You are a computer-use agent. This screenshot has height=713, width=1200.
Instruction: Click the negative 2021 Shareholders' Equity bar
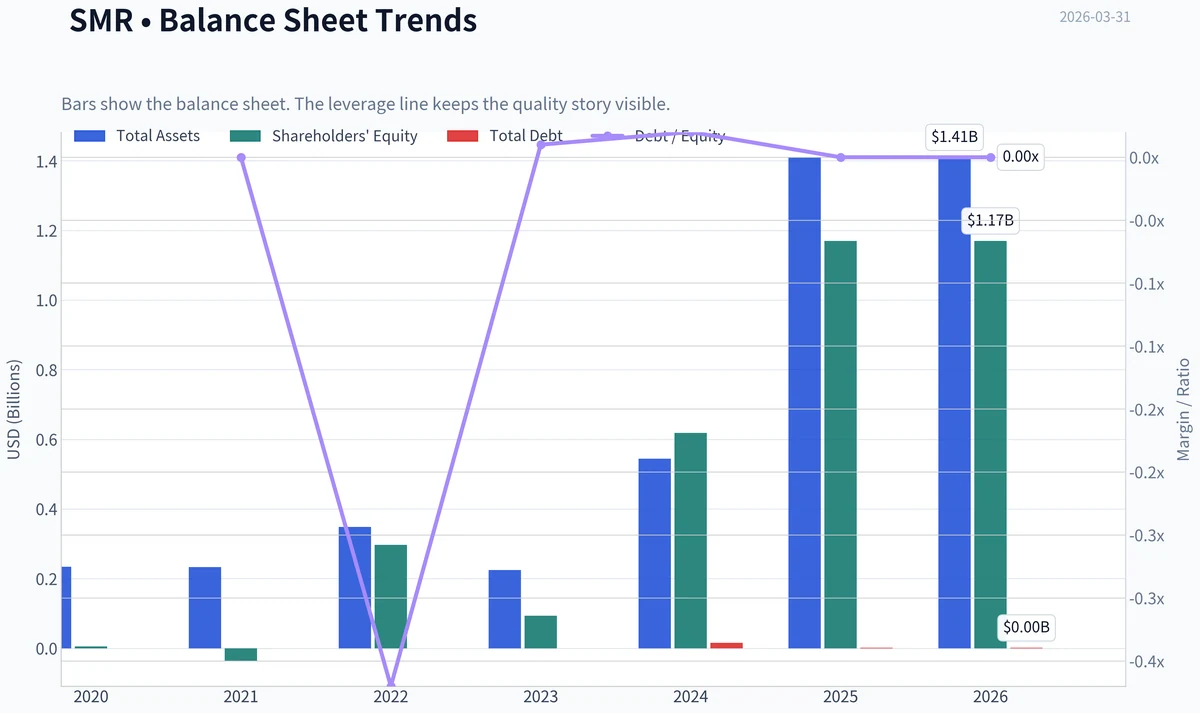tap(241, 655)
